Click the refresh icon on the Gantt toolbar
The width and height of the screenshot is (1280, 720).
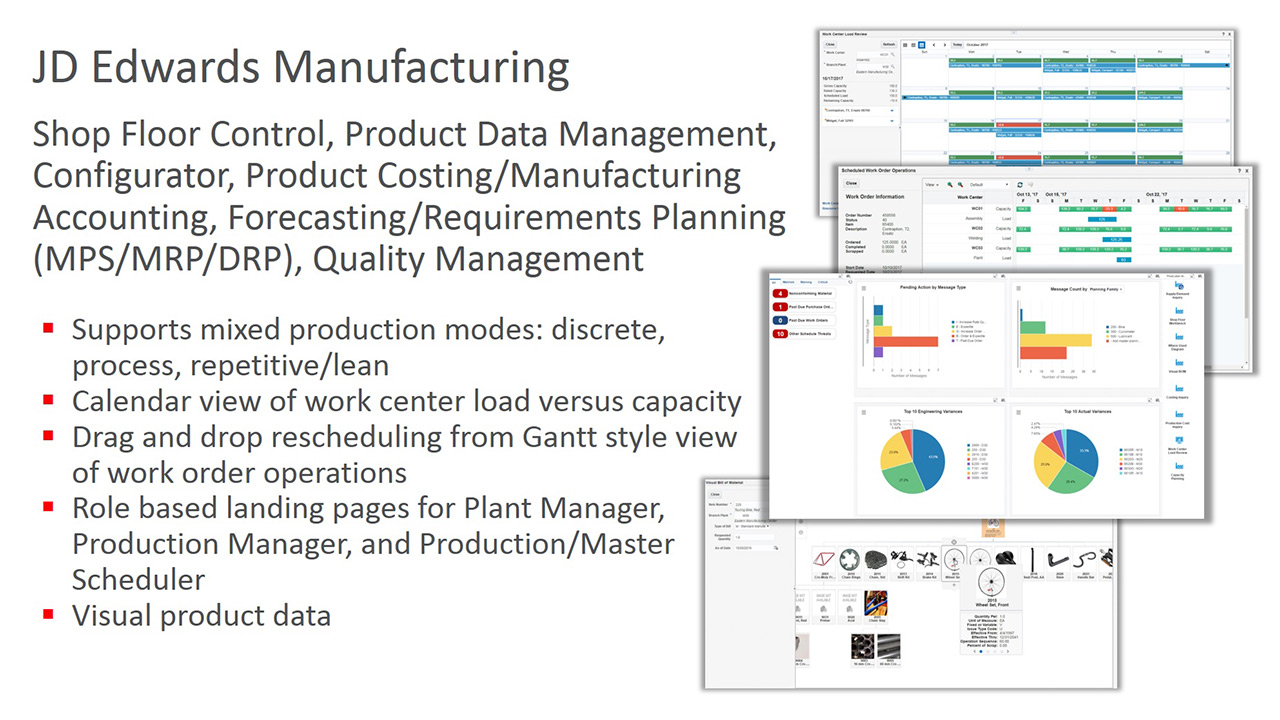(1020, 184)
